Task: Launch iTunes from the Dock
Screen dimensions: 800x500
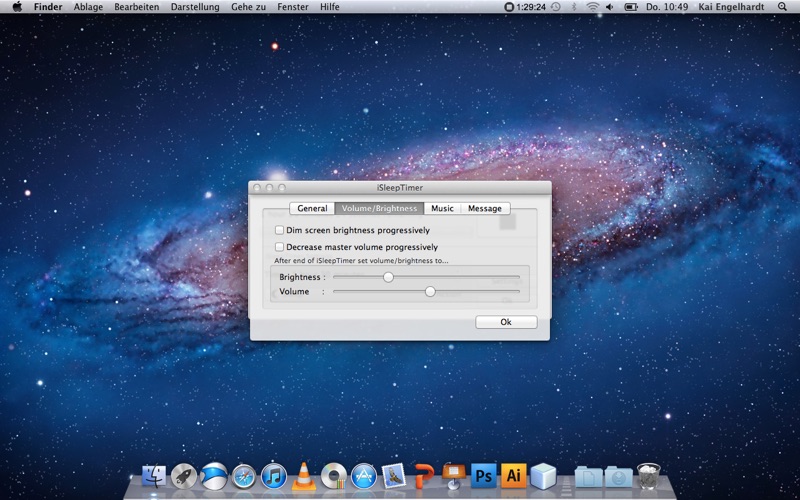Action: click(274, 477)
